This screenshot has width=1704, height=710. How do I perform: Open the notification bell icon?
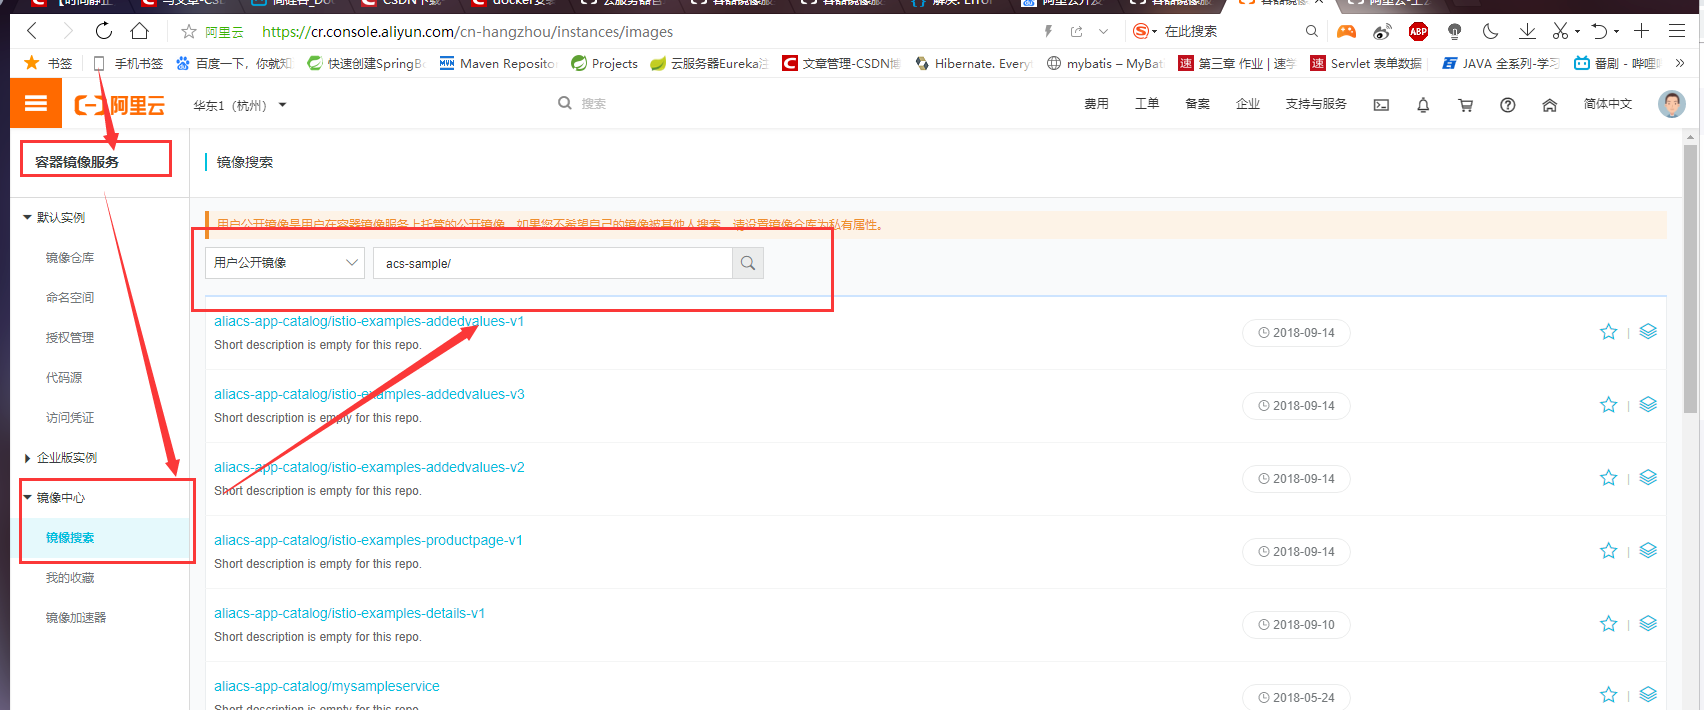coord(1423,105)
